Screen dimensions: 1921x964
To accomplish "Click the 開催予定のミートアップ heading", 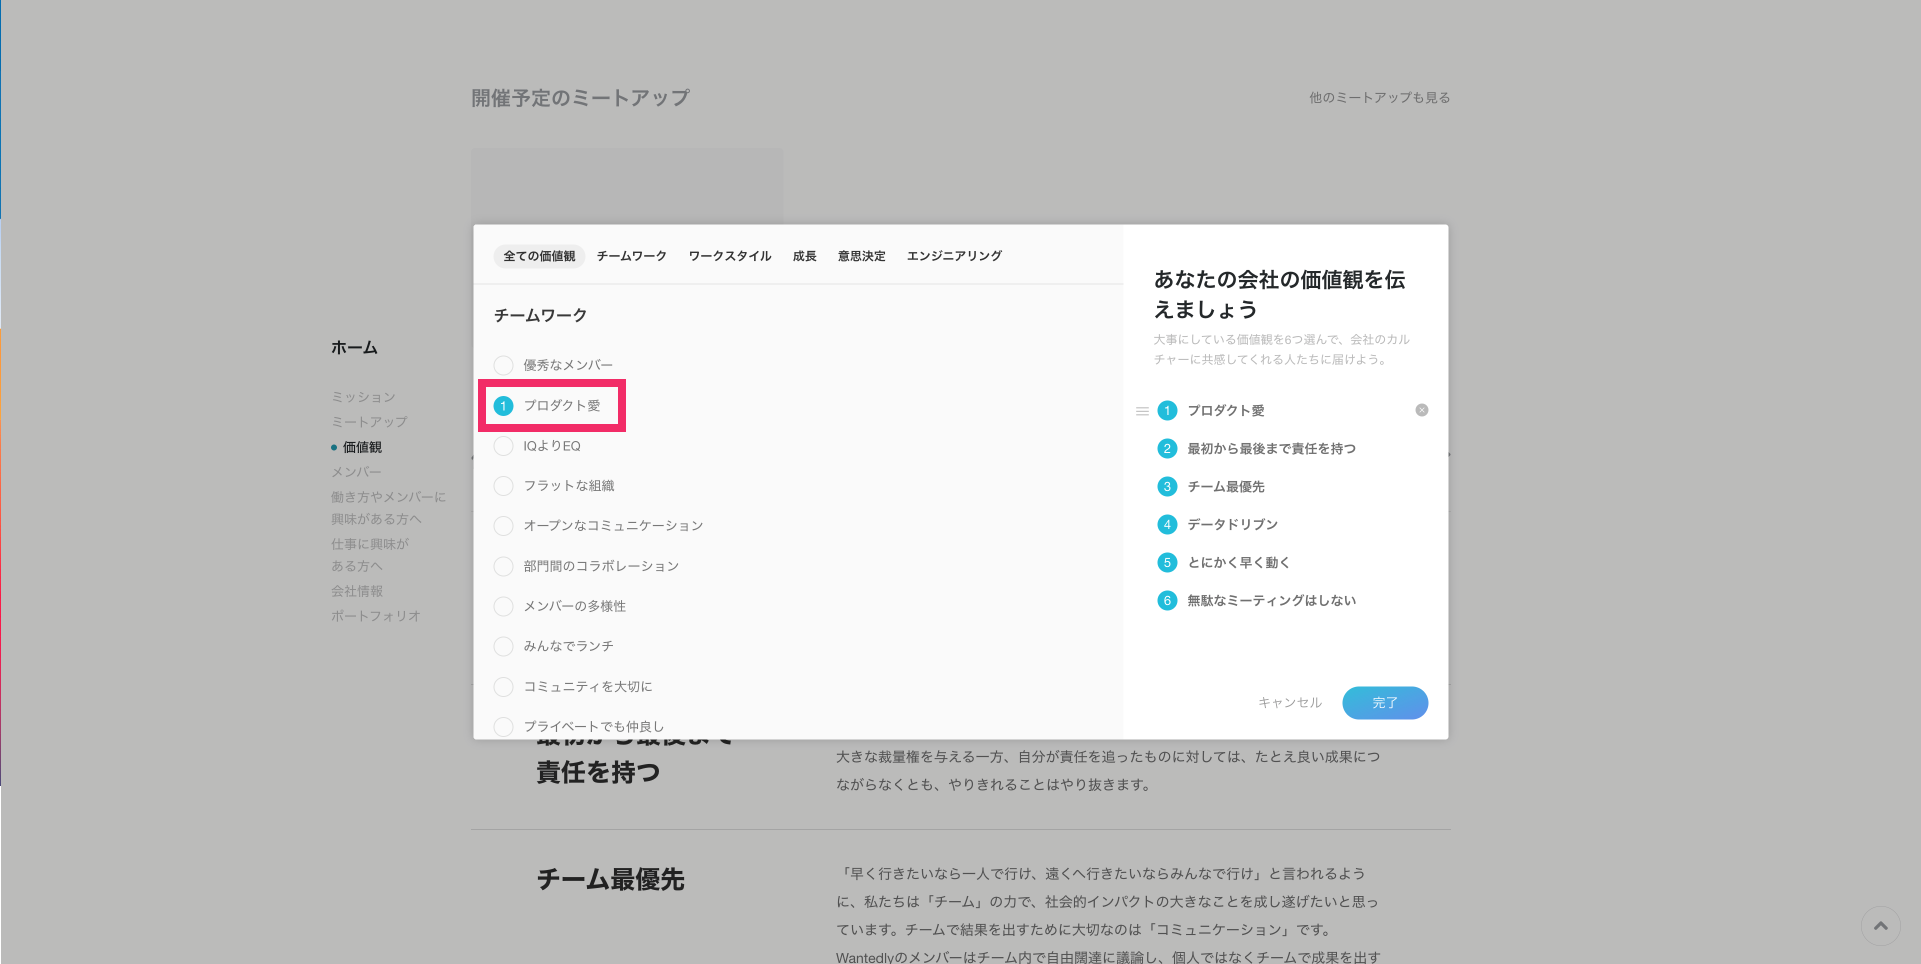I will click(580, 98).
